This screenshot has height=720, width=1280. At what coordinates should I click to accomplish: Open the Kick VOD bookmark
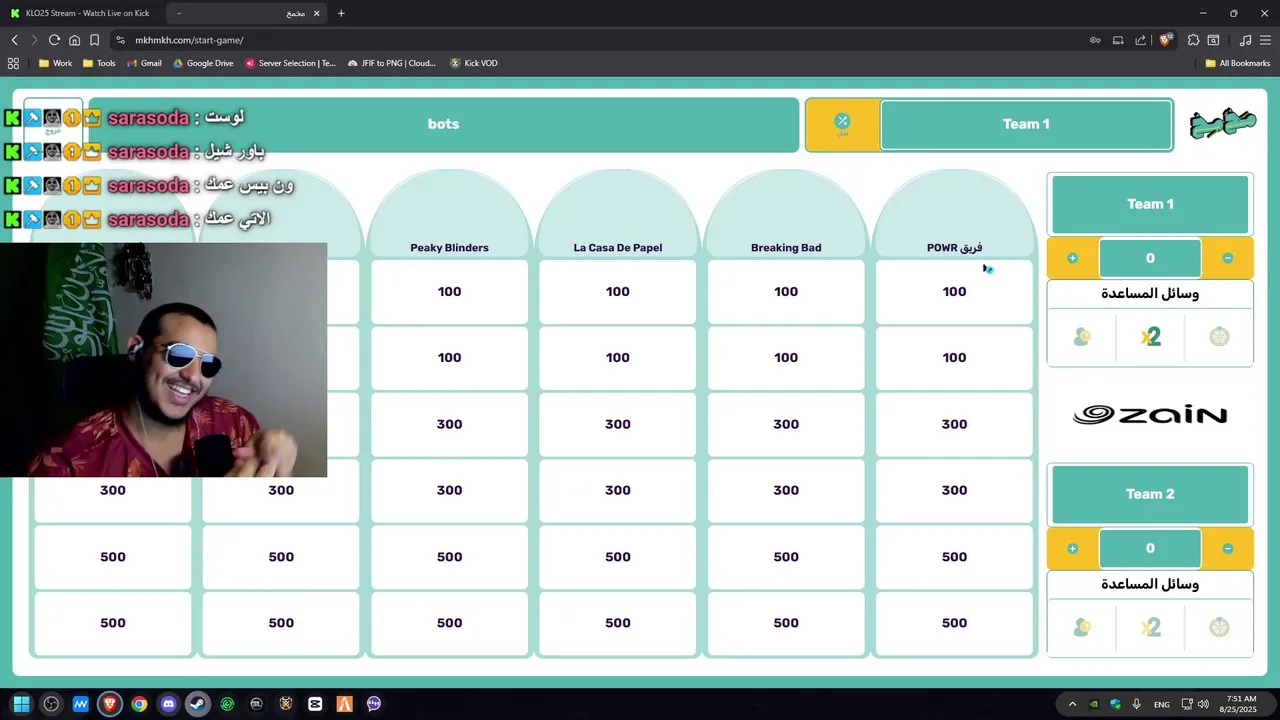point(473,63)
